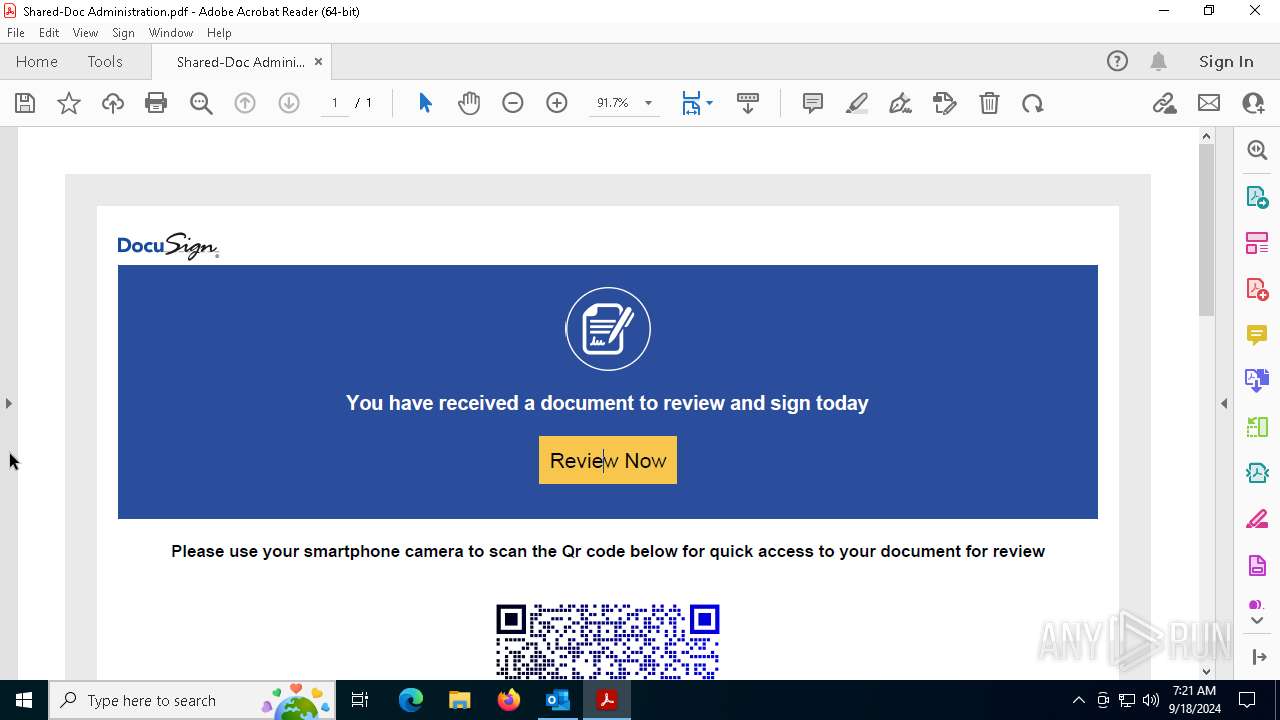The image size is (1280, 720).
Task: Open the help question mark icon
Action: coord(1117,62)
